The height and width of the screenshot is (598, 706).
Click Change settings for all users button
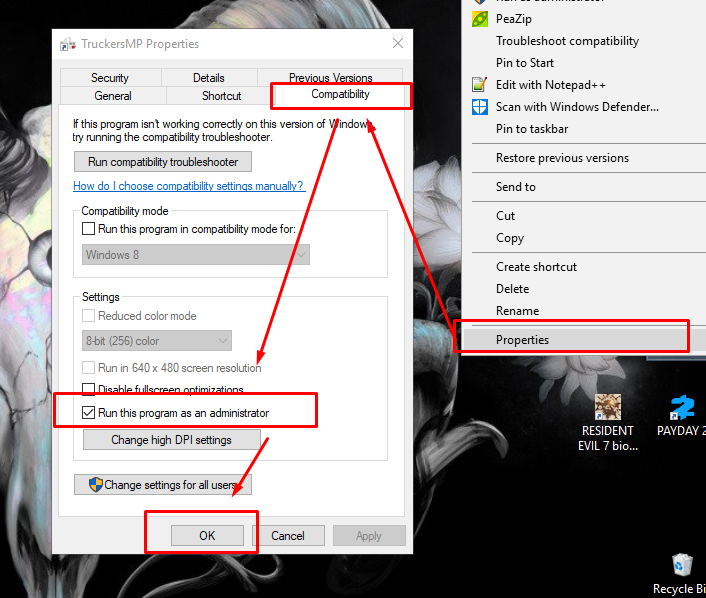pos(163,485)
